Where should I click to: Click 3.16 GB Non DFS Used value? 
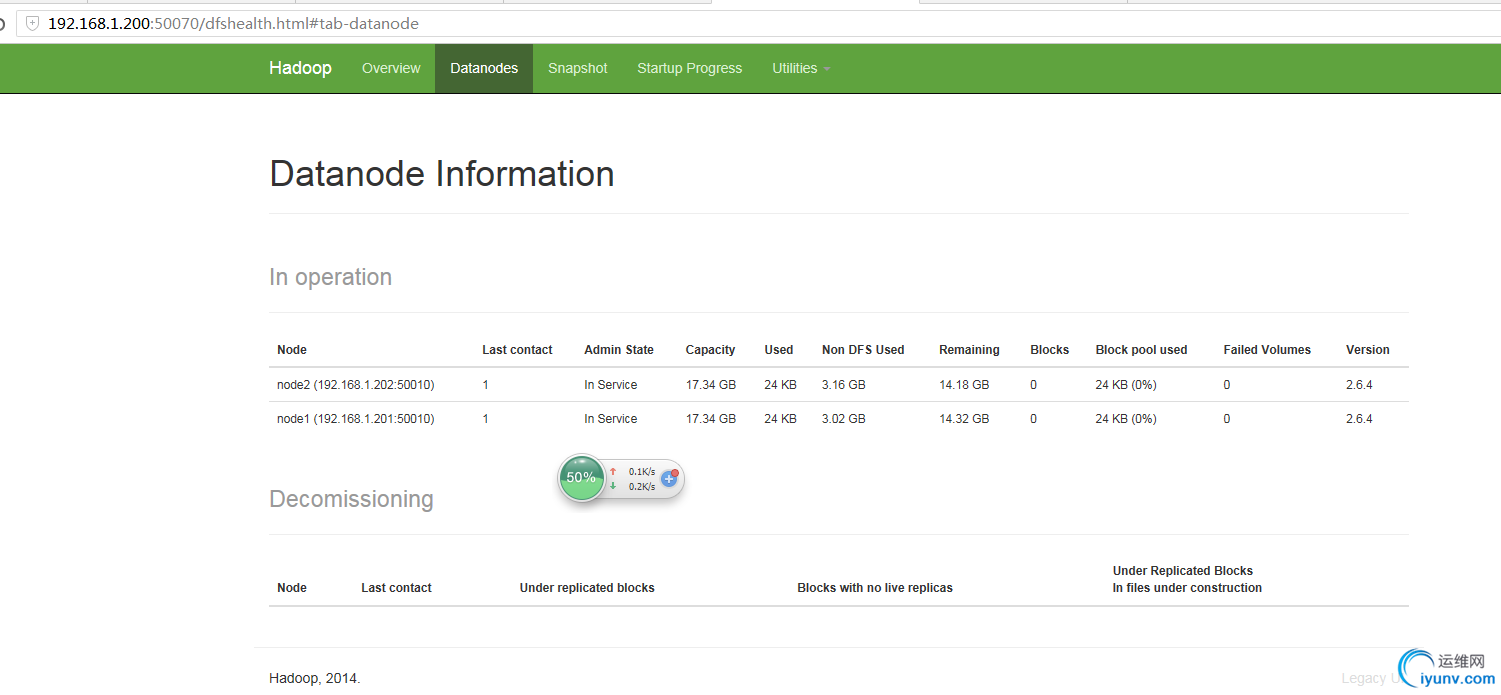point(844,385)
